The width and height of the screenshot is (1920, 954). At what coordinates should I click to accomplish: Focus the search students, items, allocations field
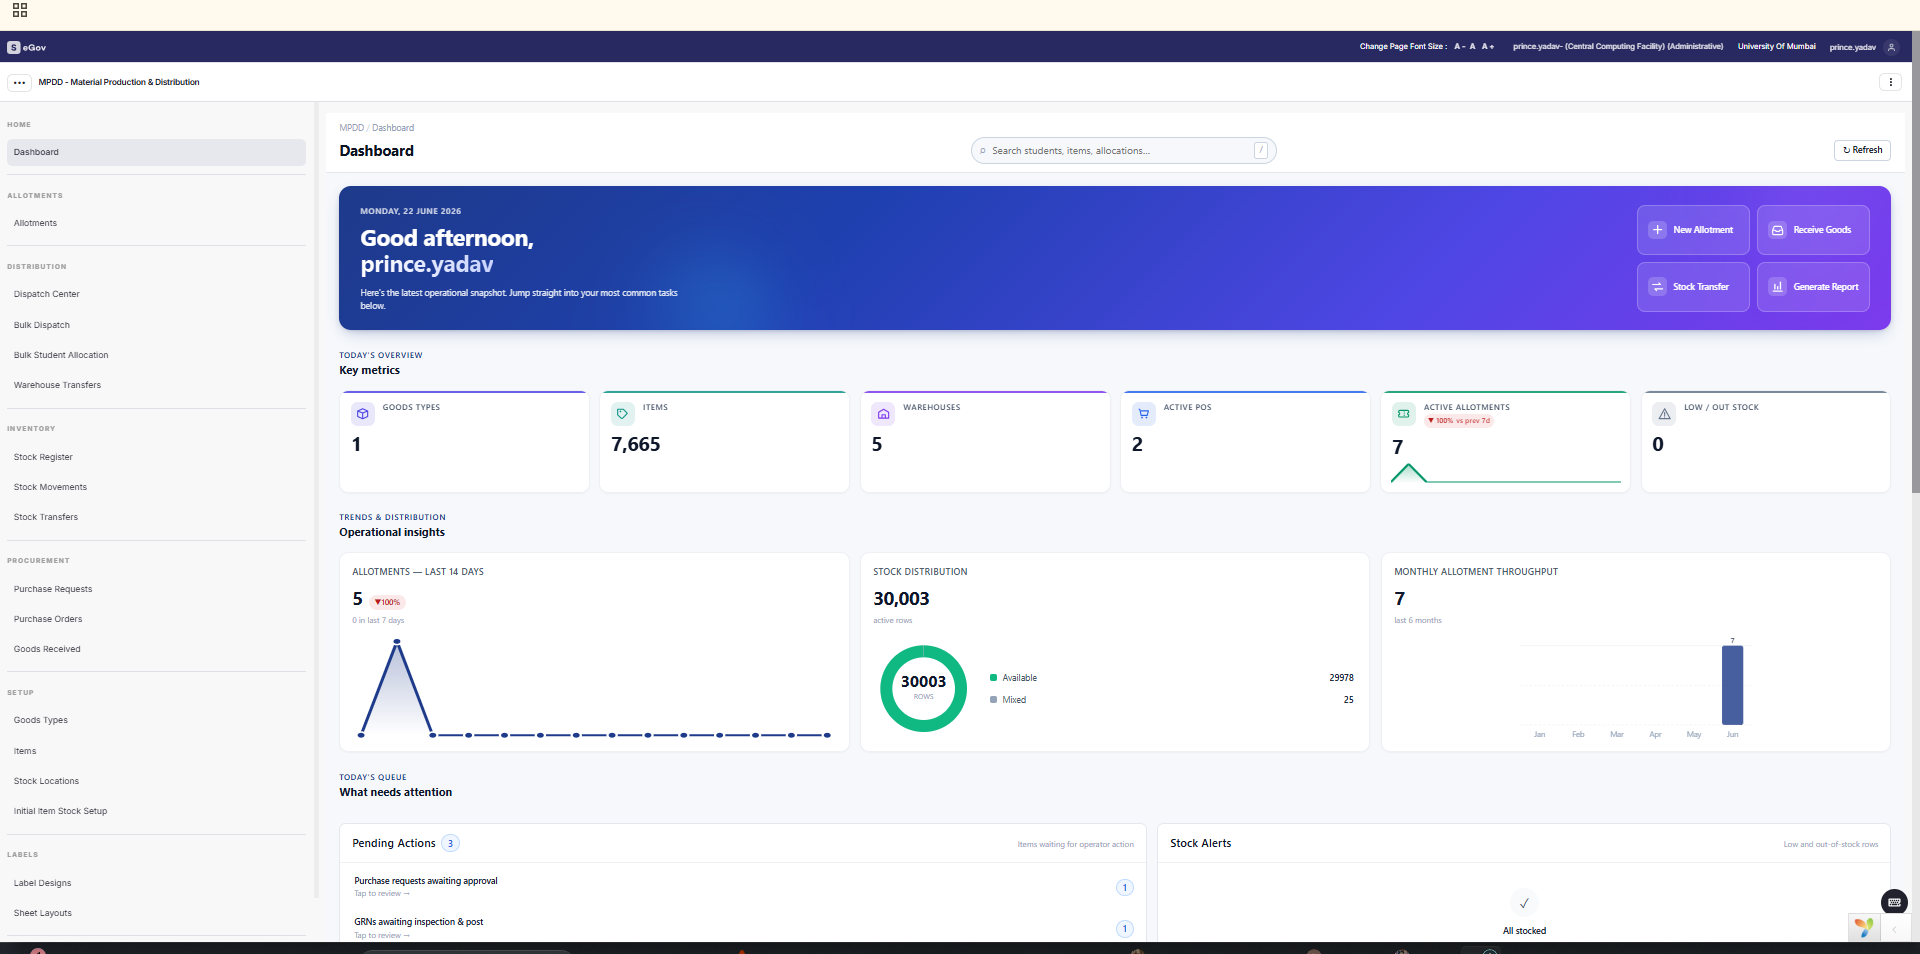(1123, 151)
